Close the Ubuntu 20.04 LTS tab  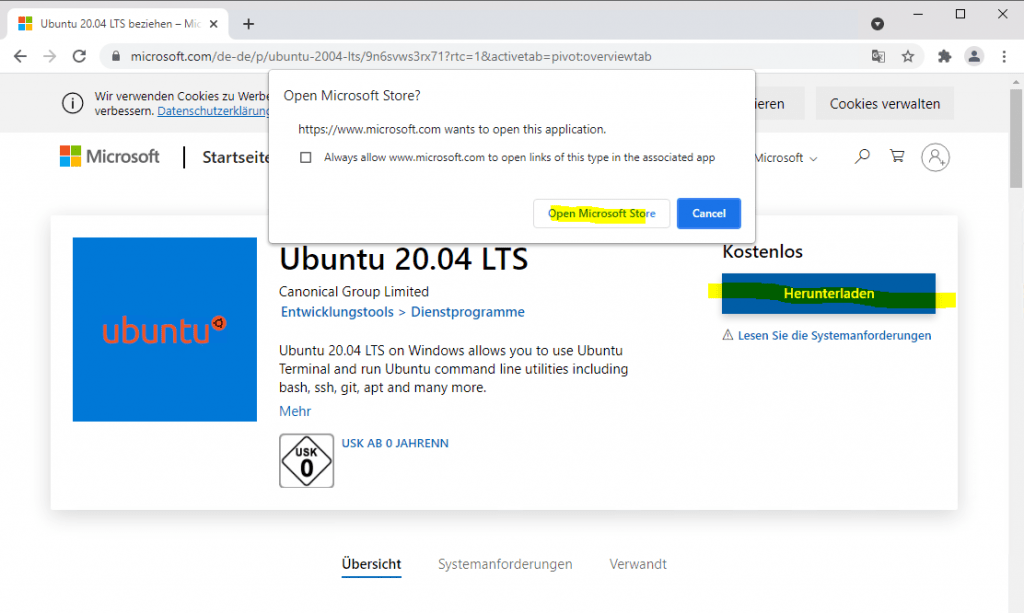point(213,24)
